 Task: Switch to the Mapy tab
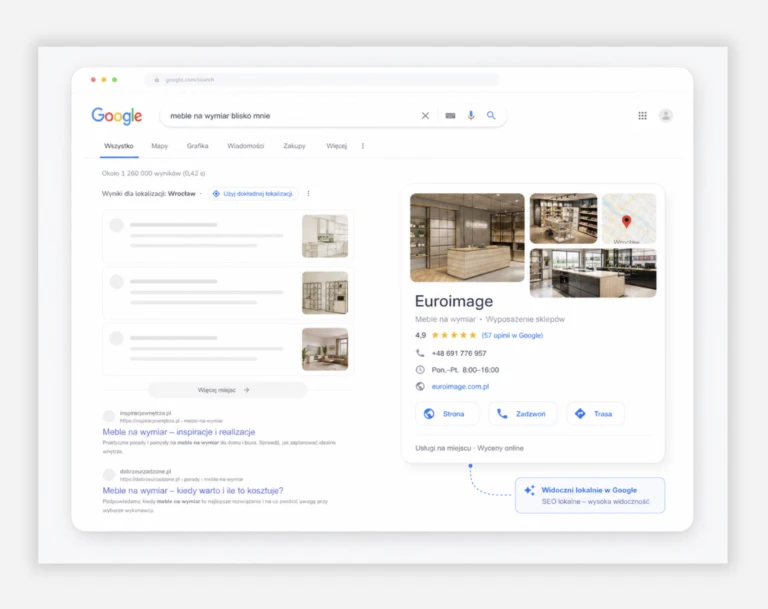[160, 146]
